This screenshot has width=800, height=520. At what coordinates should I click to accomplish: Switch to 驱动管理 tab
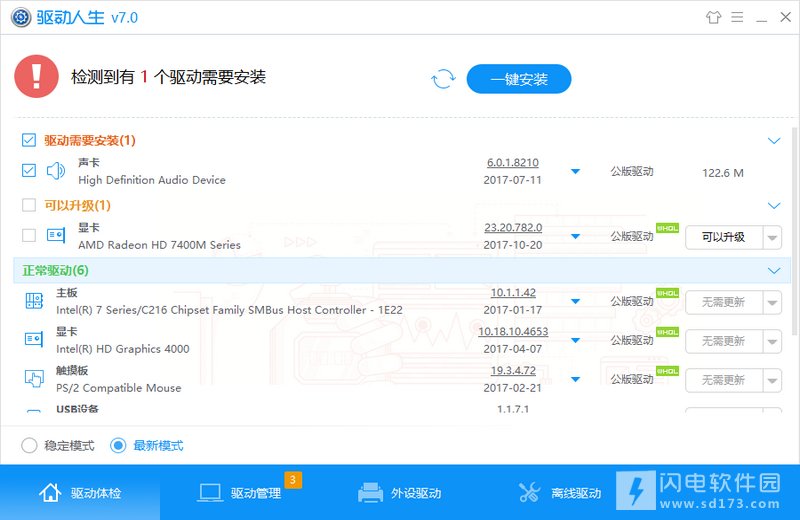click(240, 493)
